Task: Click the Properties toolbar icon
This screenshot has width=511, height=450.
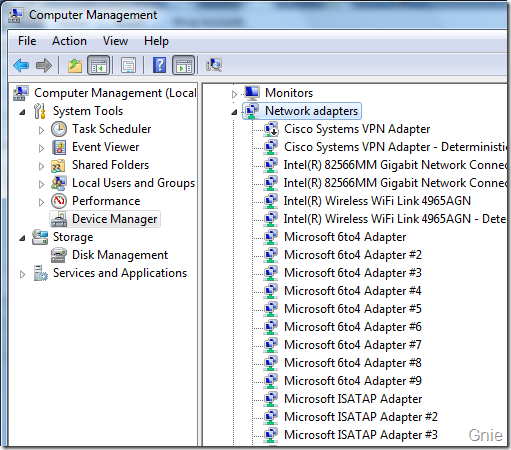Action: (x=128, y=65)
